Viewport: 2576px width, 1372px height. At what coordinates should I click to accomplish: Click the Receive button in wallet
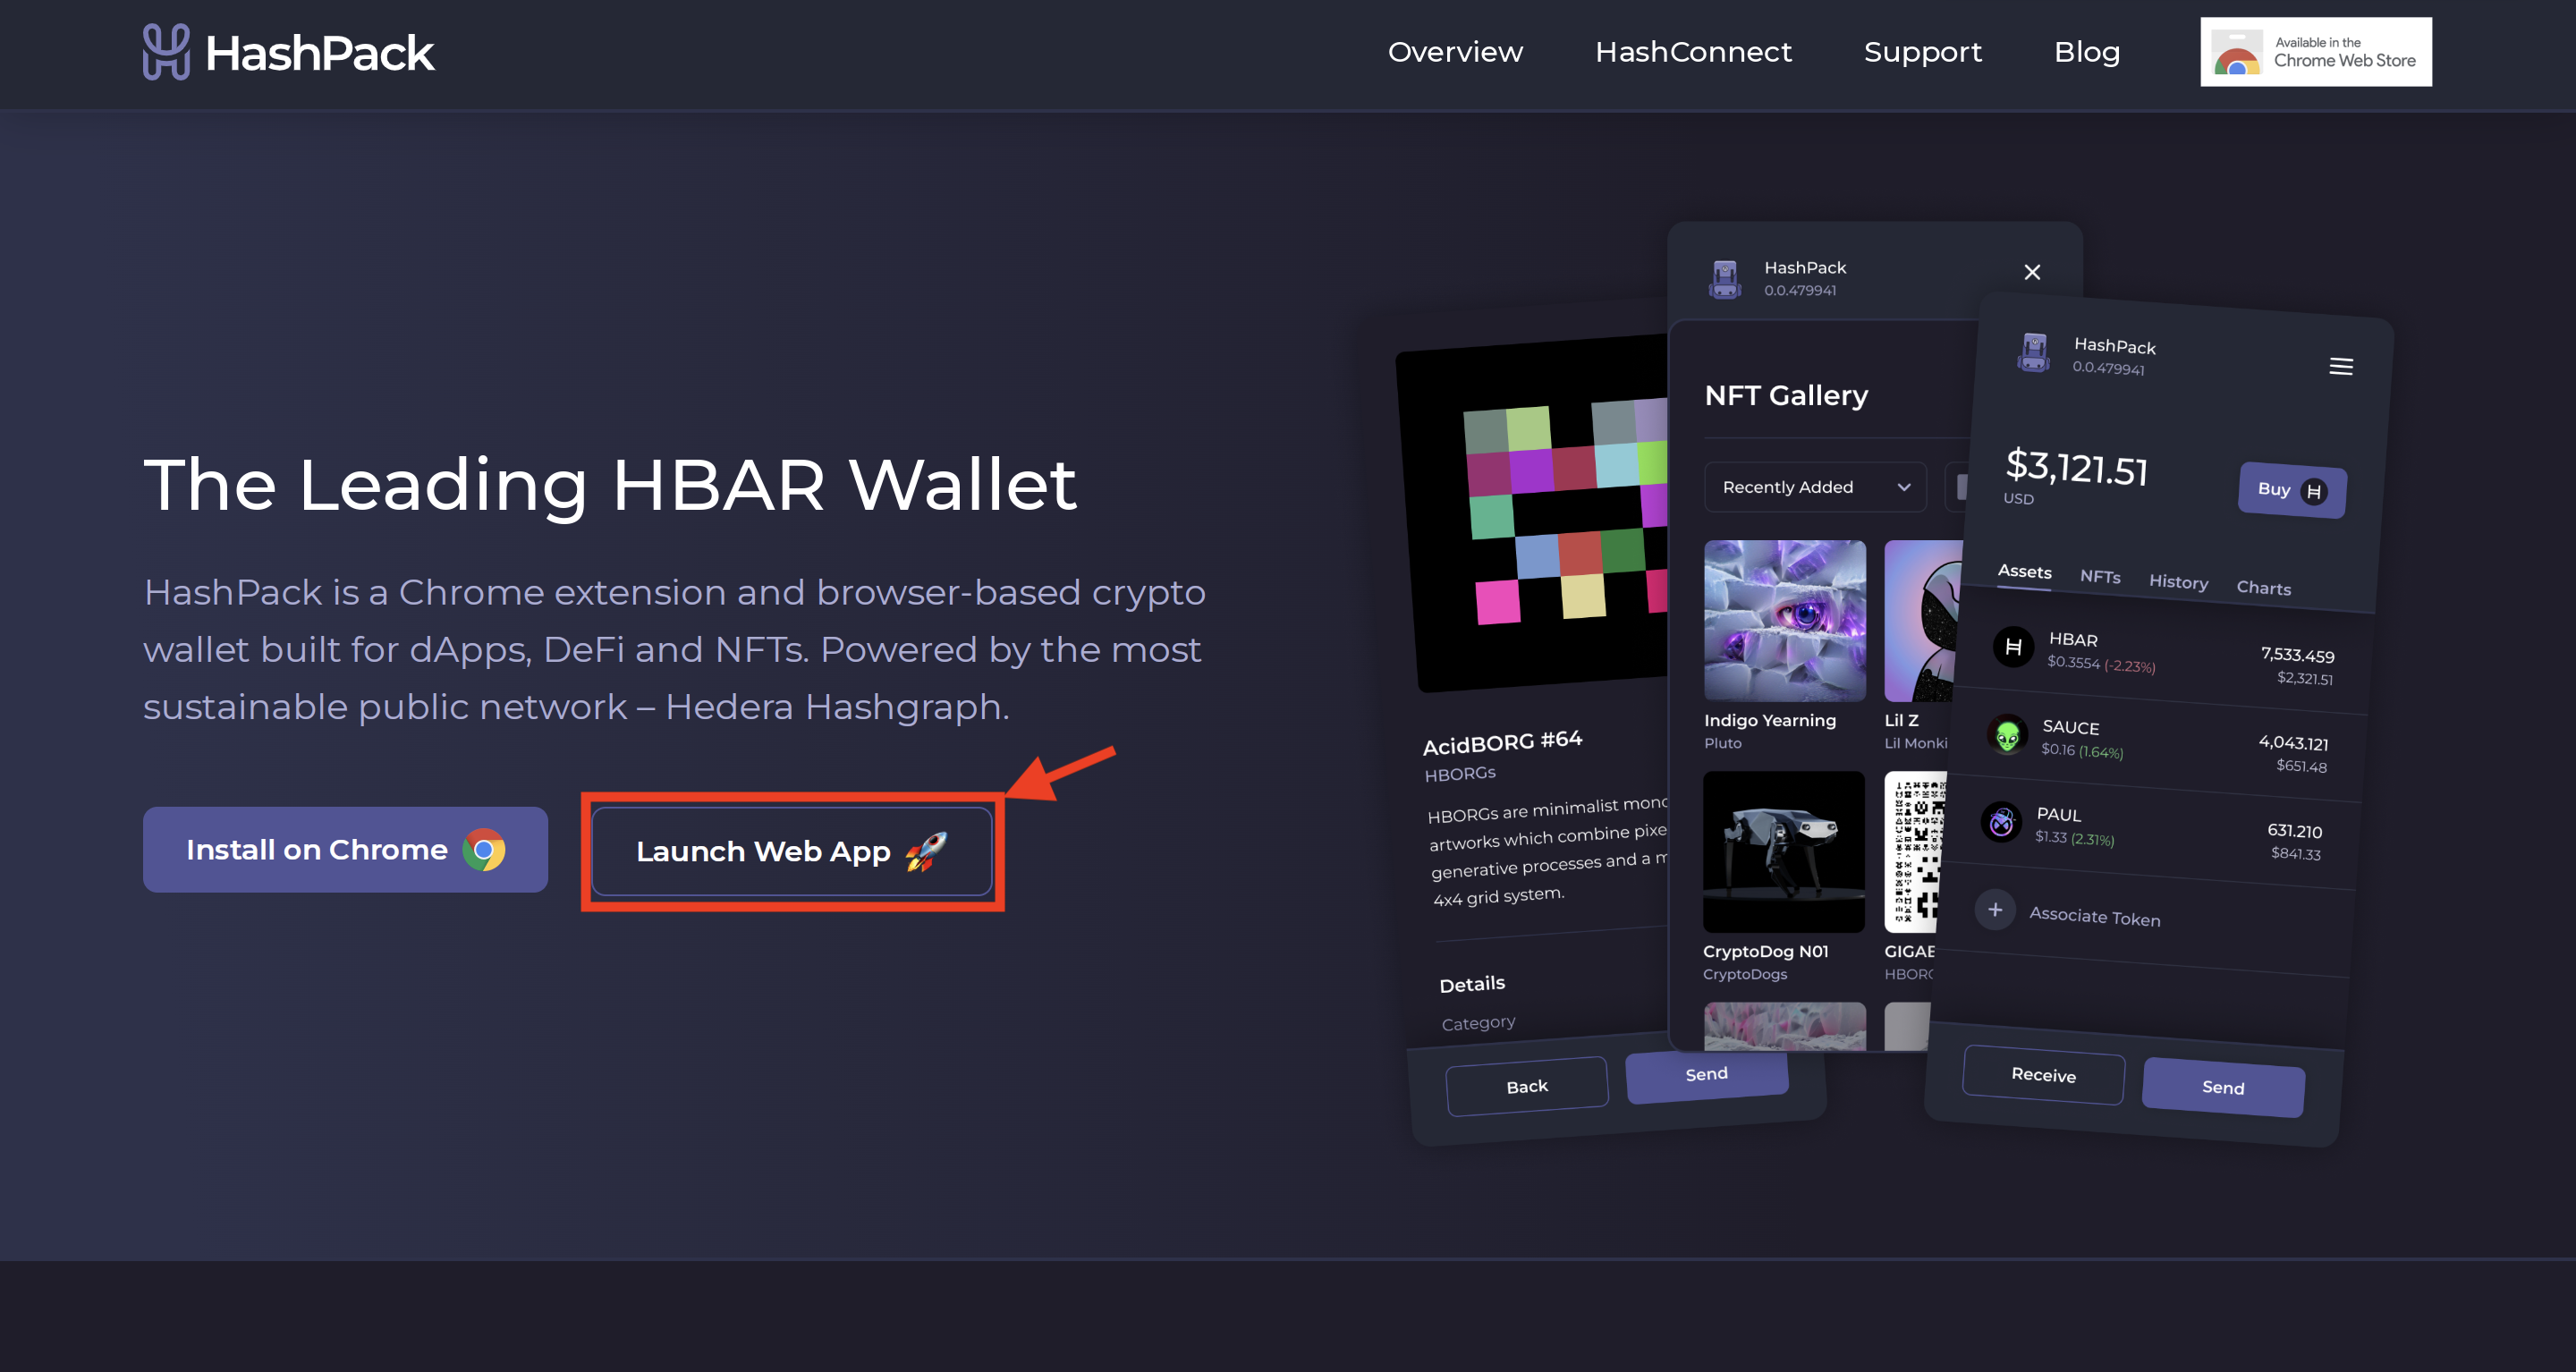pos(2042,1075)
